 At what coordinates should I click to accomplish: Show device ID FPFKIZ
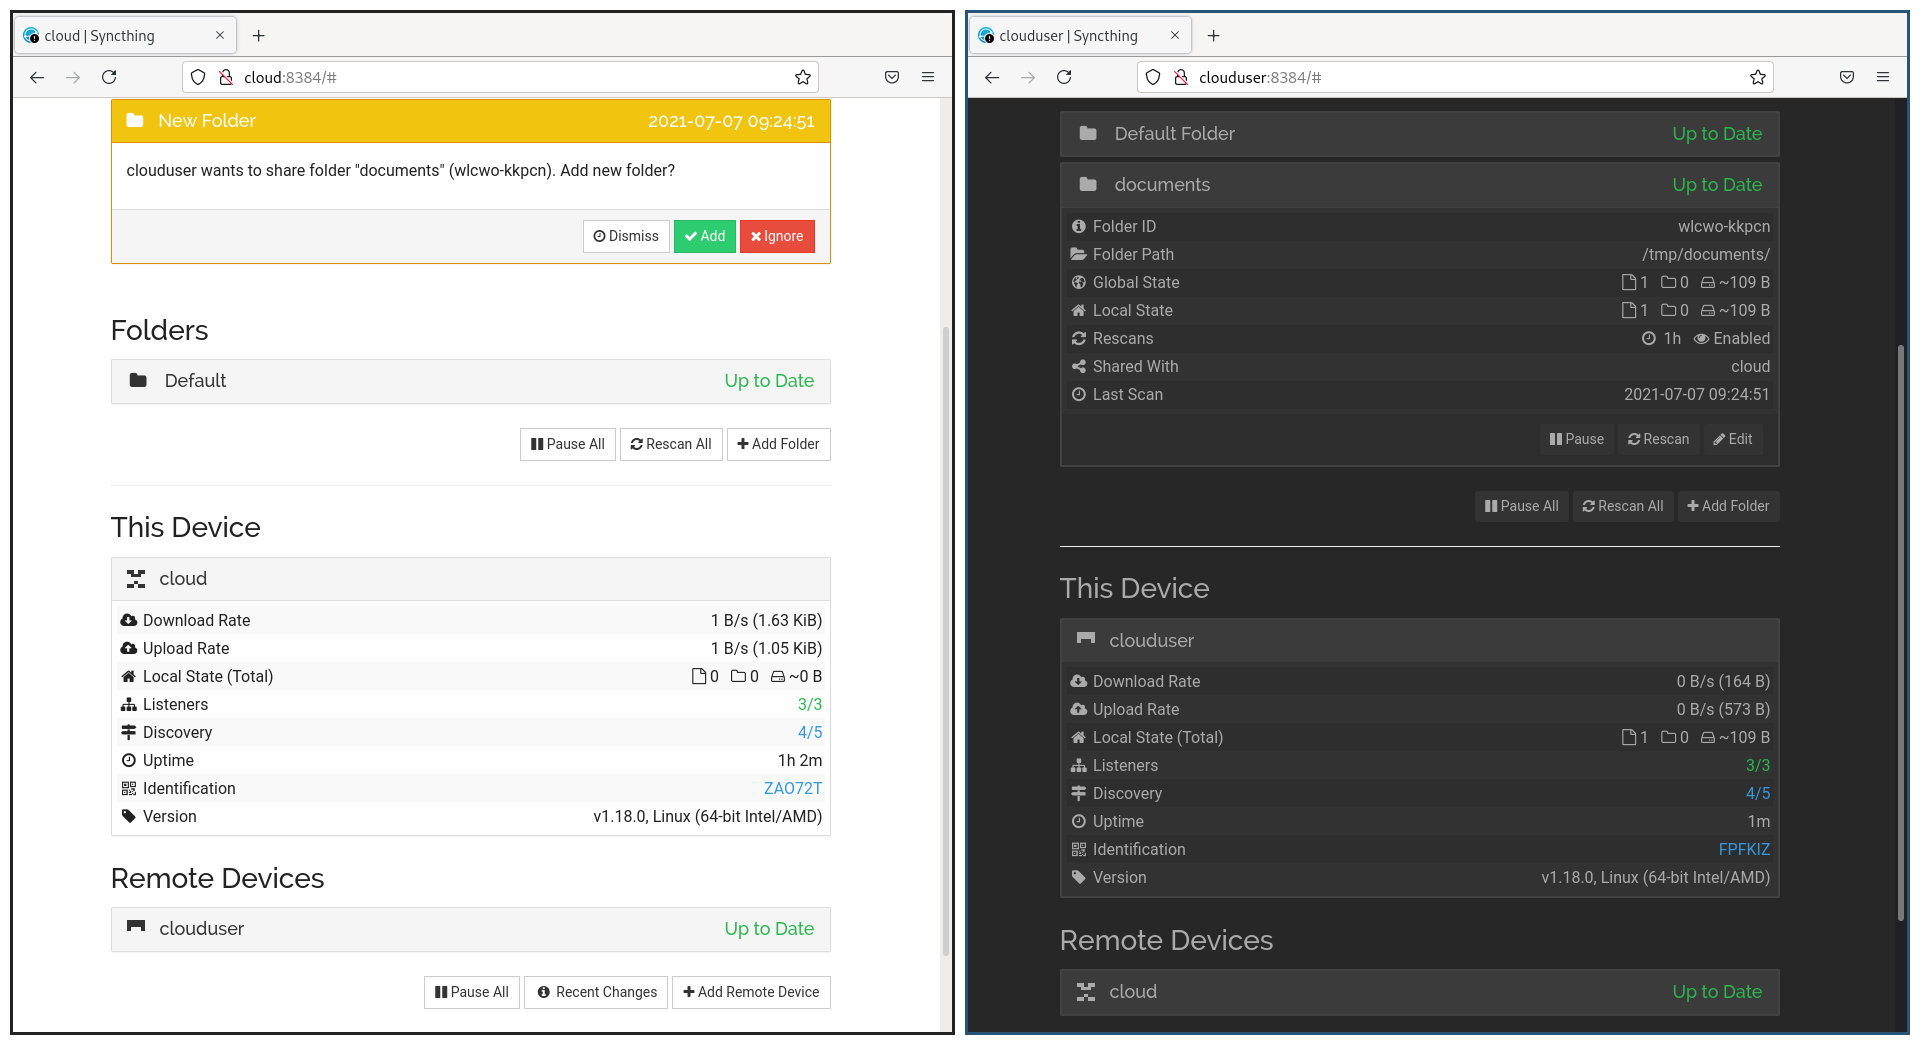[x=1744, y=849]
